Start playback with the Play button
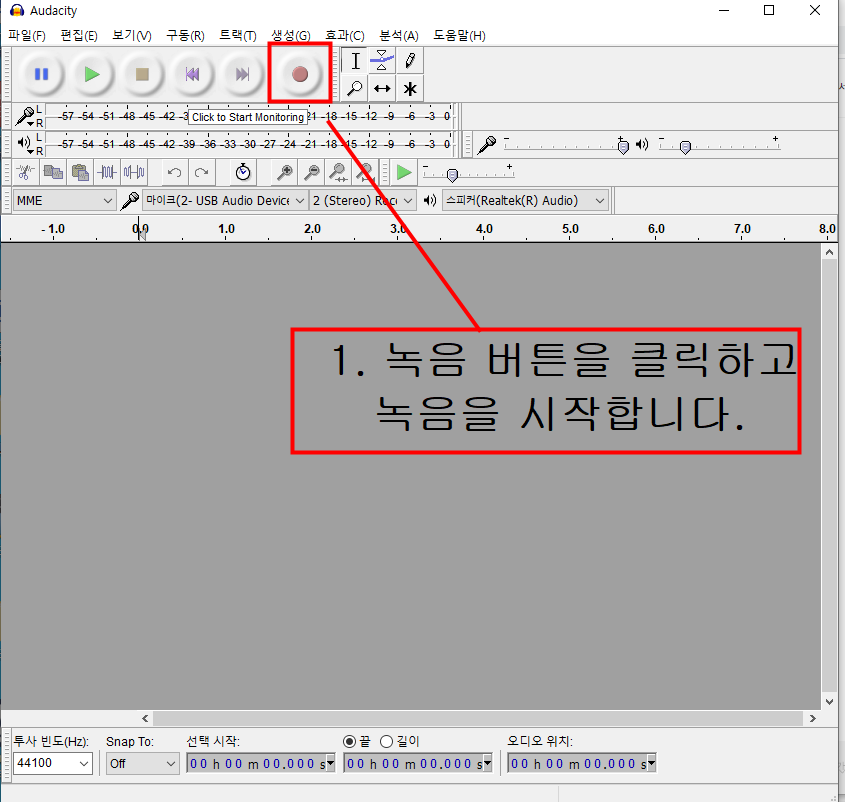 [x=92, y=74]
